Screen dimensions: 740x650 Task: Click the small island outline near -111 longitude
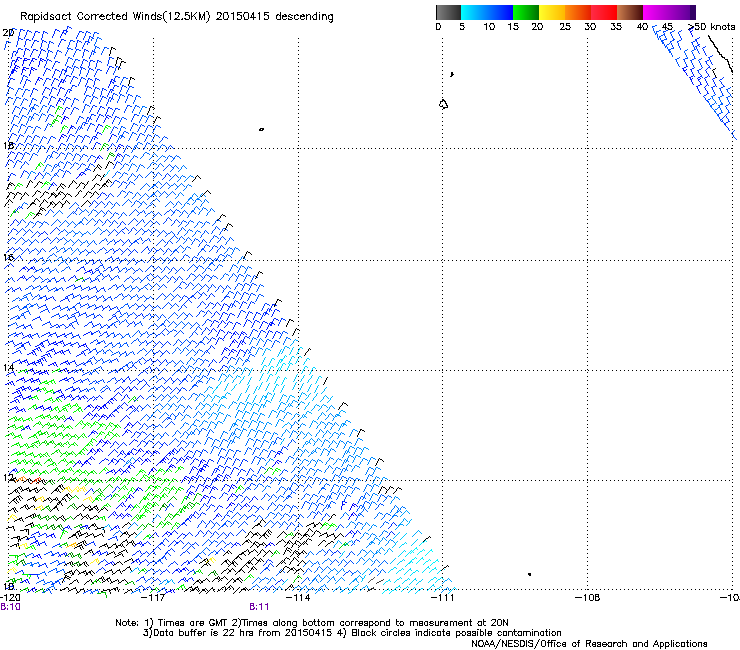coord(443,104)
